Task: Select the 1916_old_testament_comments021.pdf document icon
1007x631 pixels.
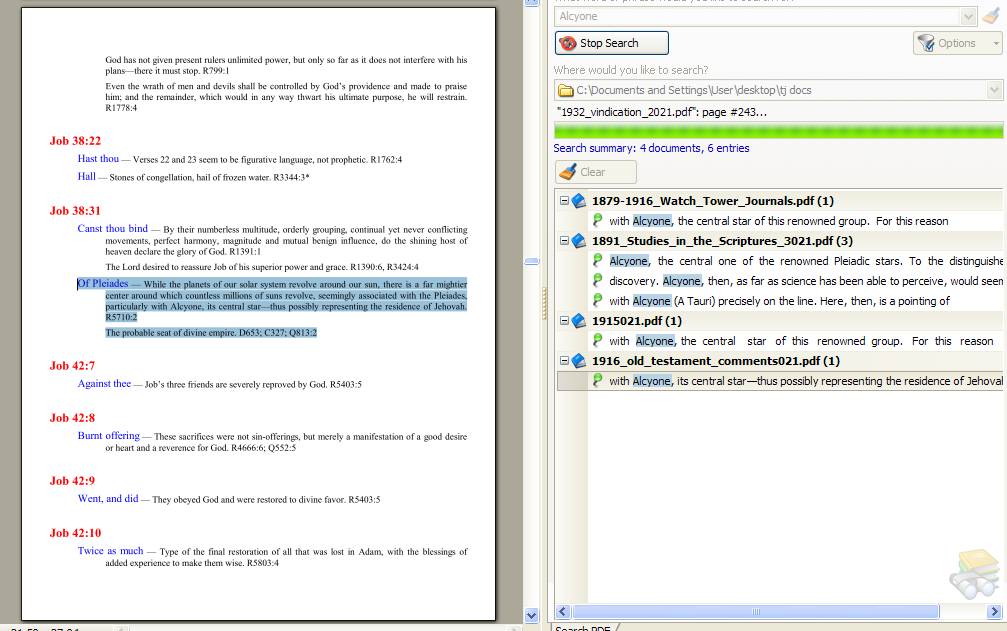Action: coord(579,361)
